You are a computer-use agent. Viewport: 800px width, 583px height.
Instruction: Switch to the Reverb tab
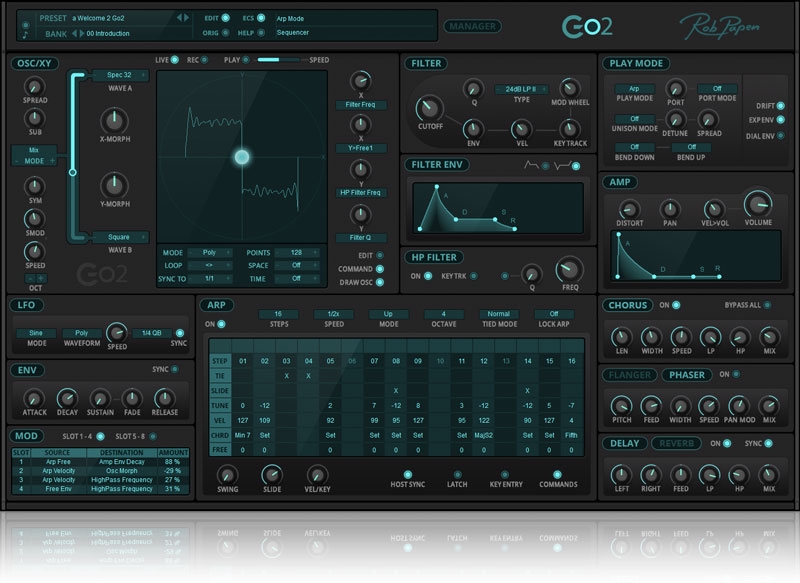pos(679,443)
